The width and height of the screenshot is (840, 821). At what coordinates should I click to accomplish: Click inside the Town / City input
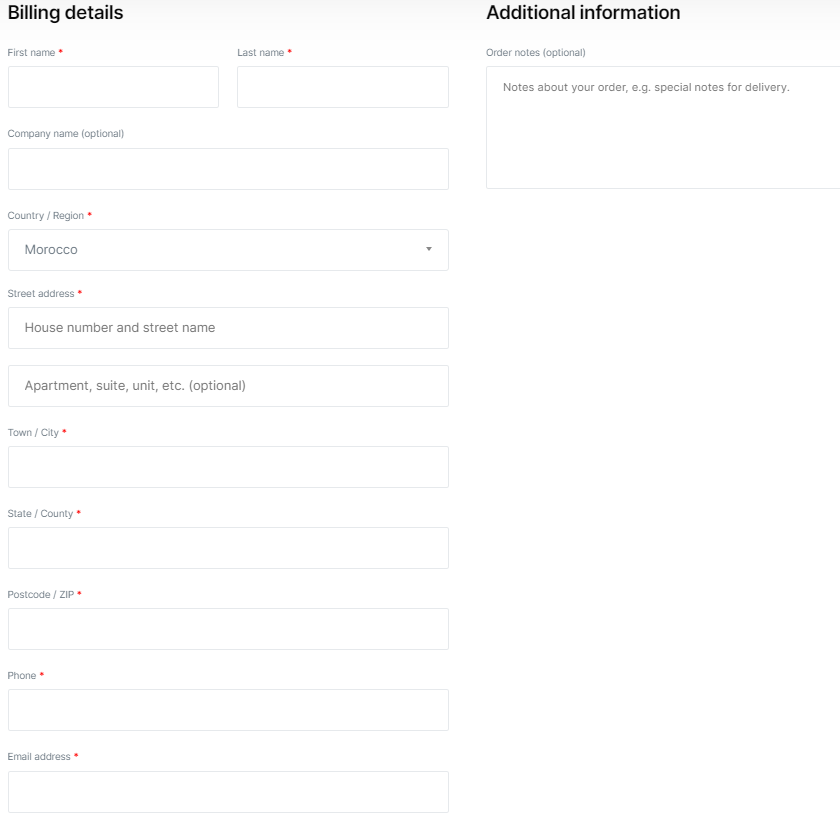(228, 467)
